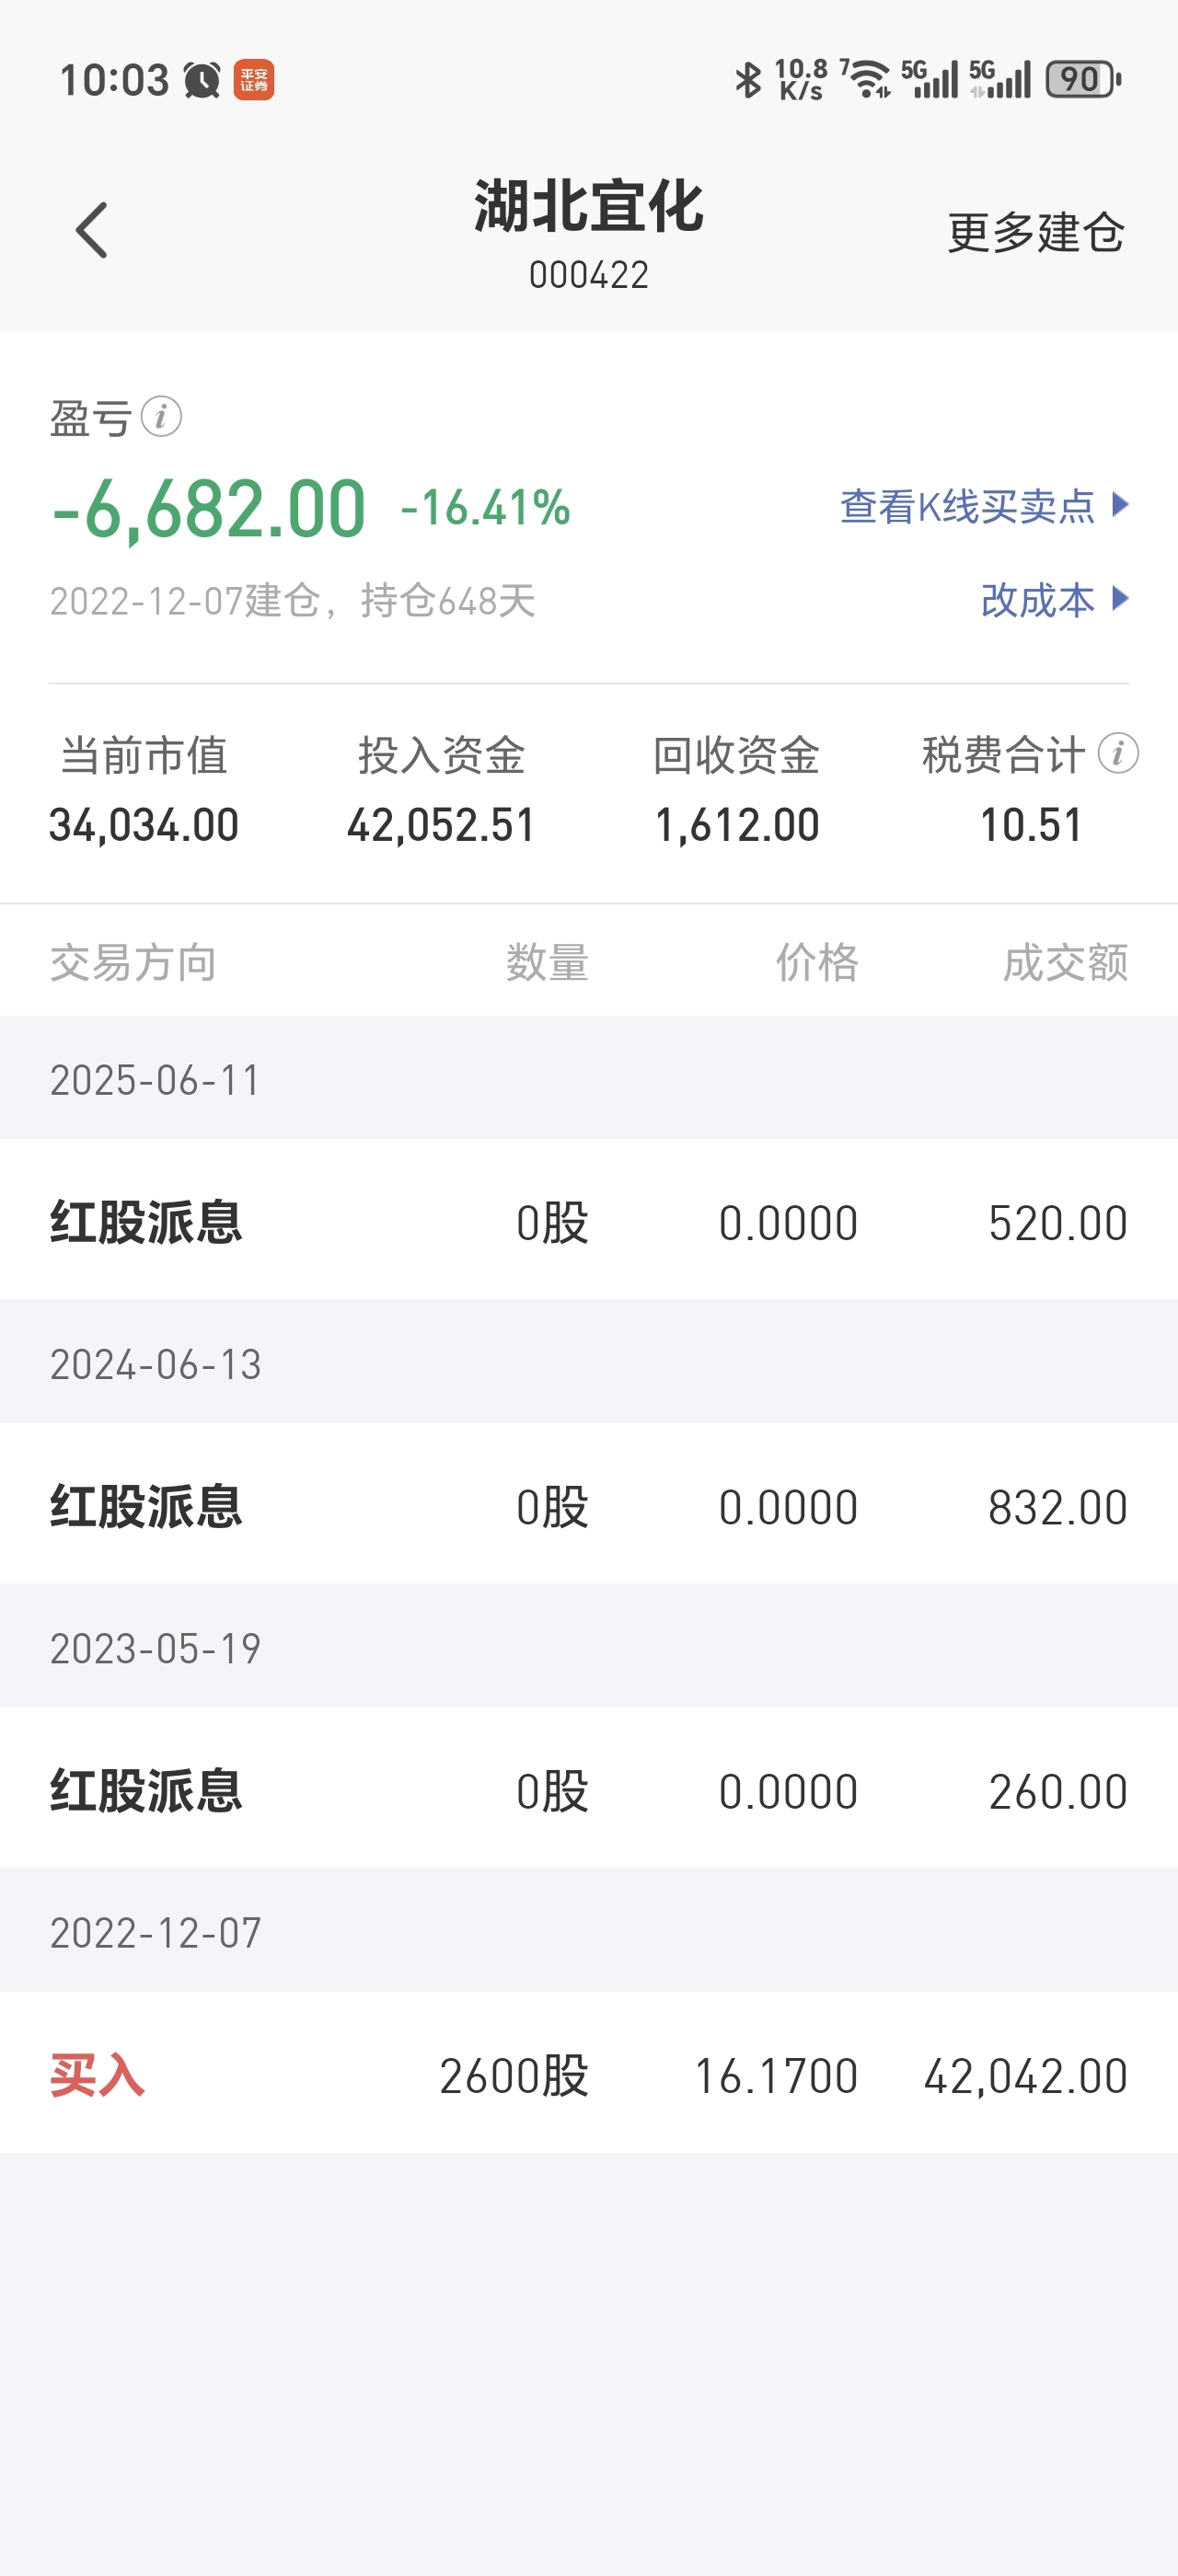Tap the alarm clock status icon
This screenshot has height=2576, width=1178.
(202, 80)
